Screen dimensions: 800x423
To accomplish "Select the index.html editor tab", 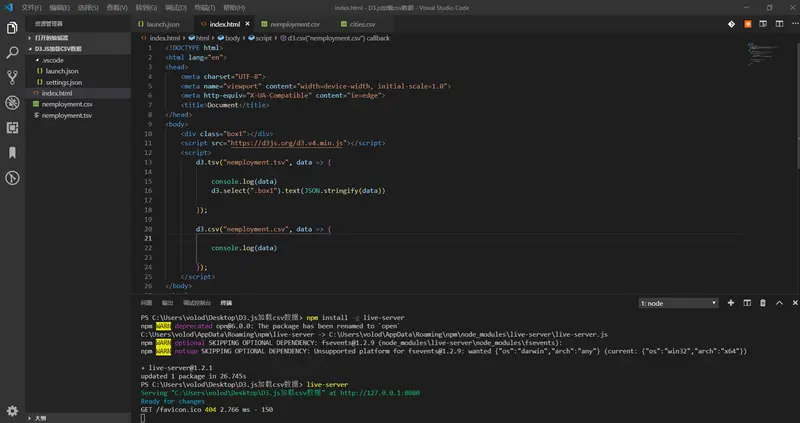I will point(224,24).
